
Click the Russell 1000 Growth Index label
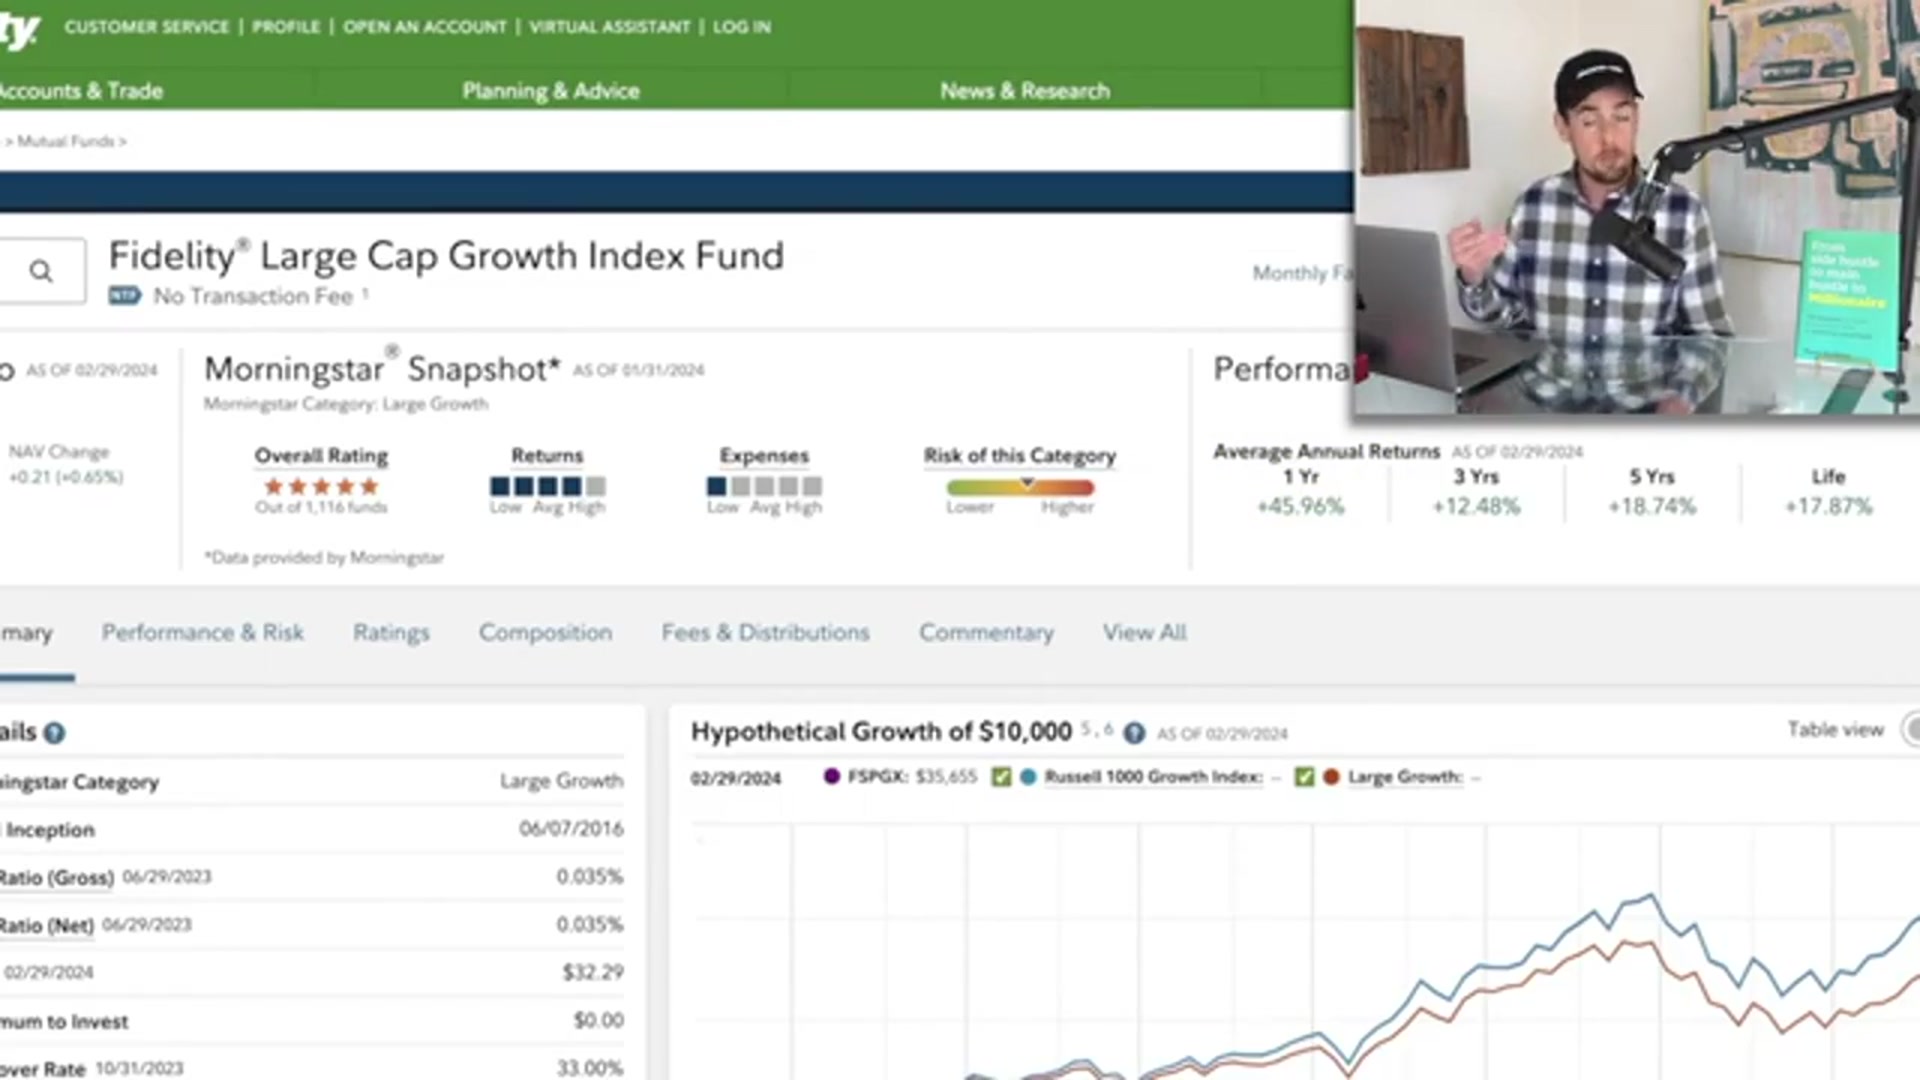pos(1153,777)
